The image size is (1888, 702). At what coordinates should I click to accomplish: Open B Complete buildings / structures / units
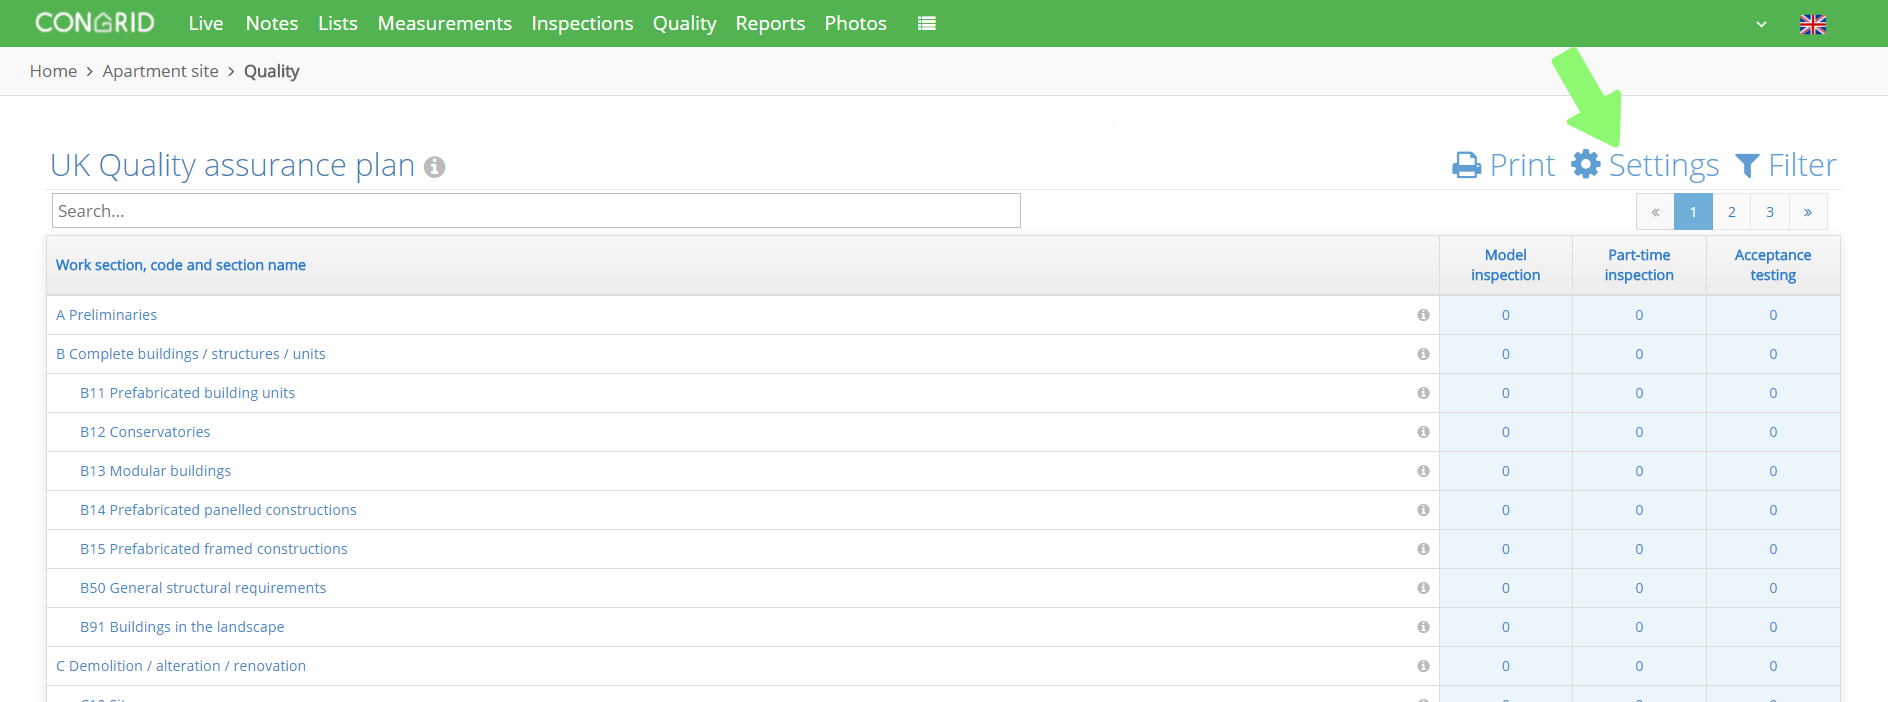[191, 354]
